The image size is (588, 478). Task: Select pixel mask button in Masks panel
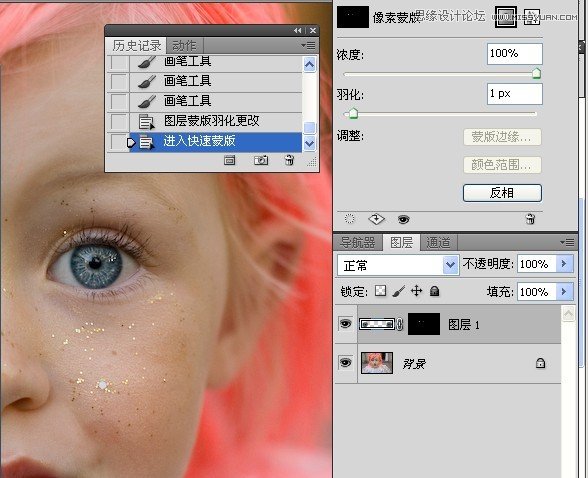[506, 17]
